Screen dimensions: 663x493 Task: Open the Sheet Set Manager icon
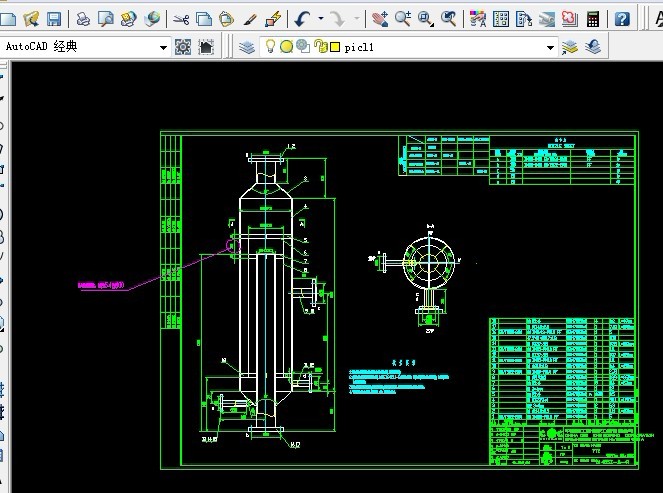(546, 19)
